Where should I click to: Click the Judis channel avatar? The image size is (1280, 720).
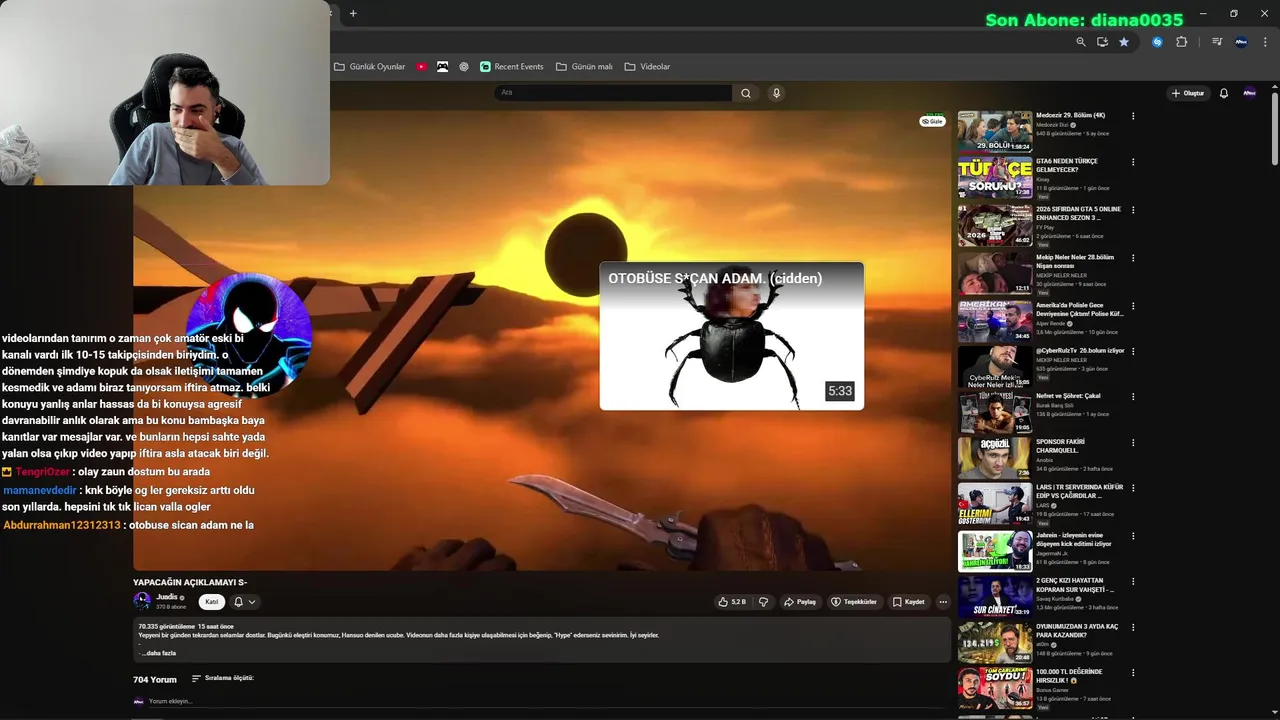click(x=142, y=601)
